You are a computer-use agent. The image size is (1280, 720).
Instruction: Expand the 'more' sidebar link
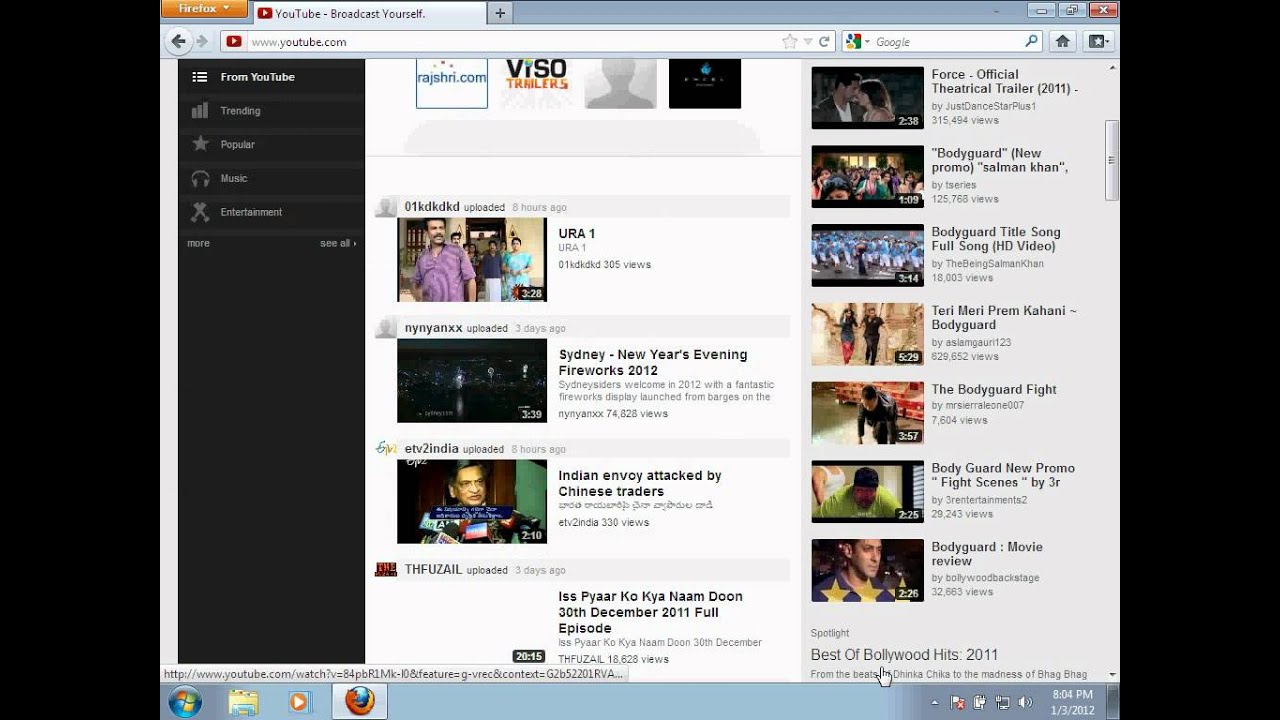[x=198, y=243]
